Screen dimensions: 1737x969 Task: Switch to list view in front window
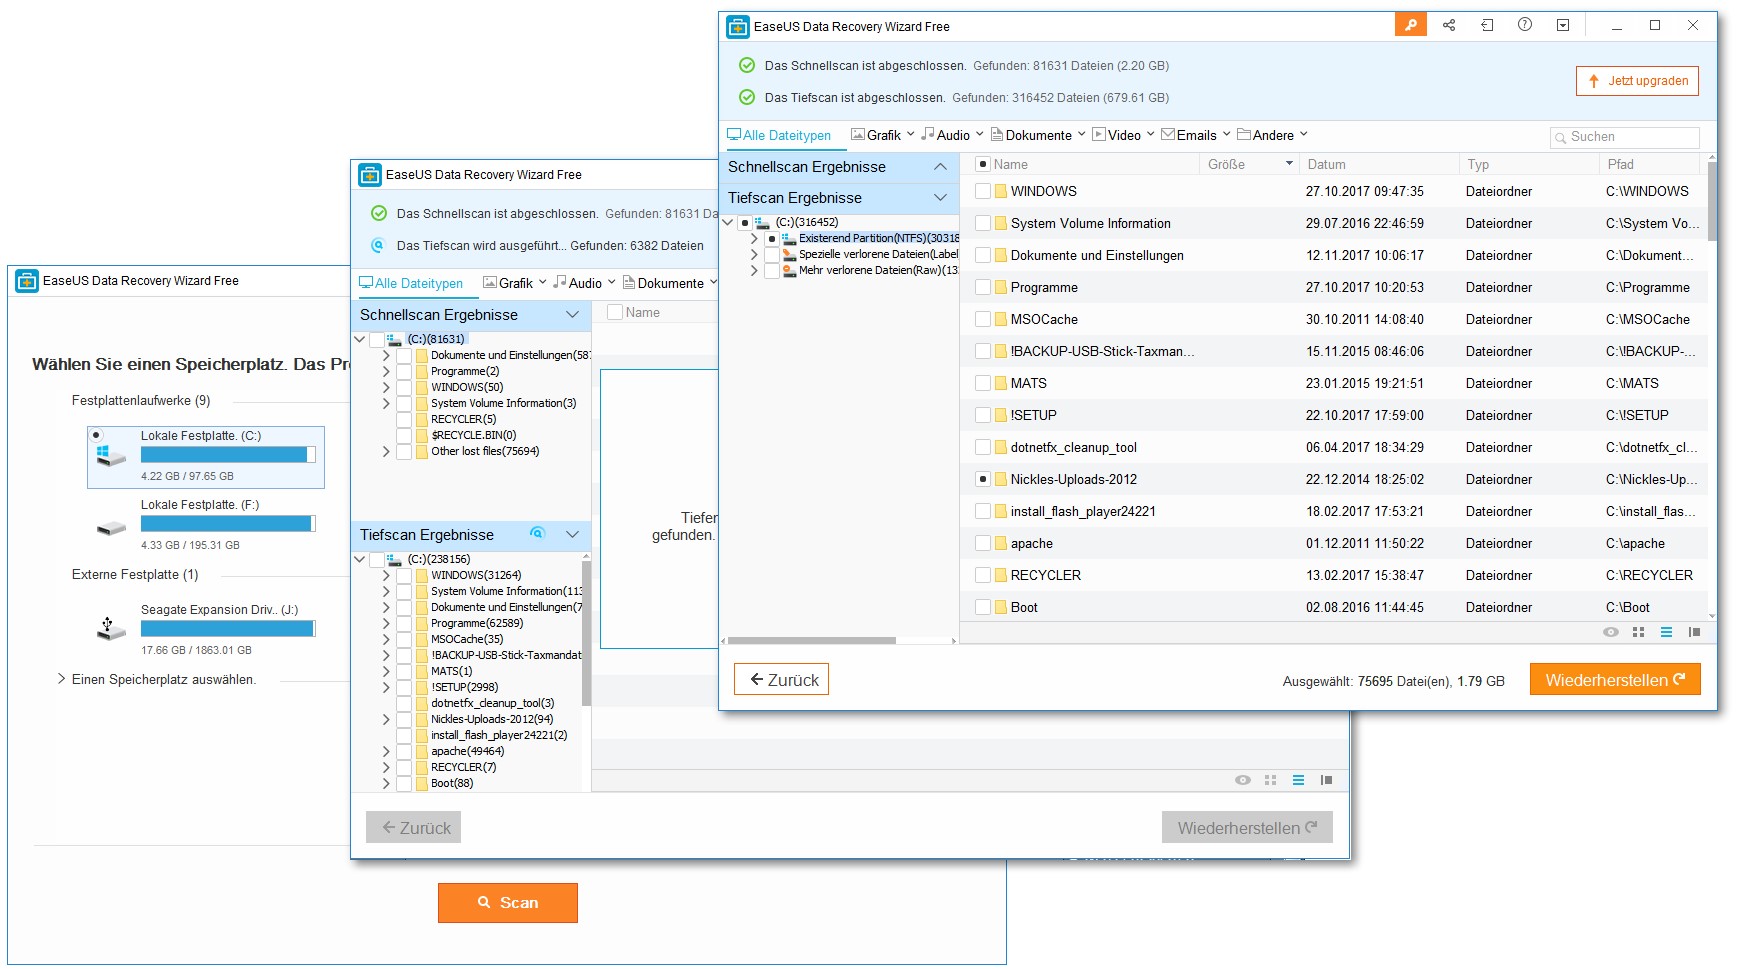click(1666, 632)
